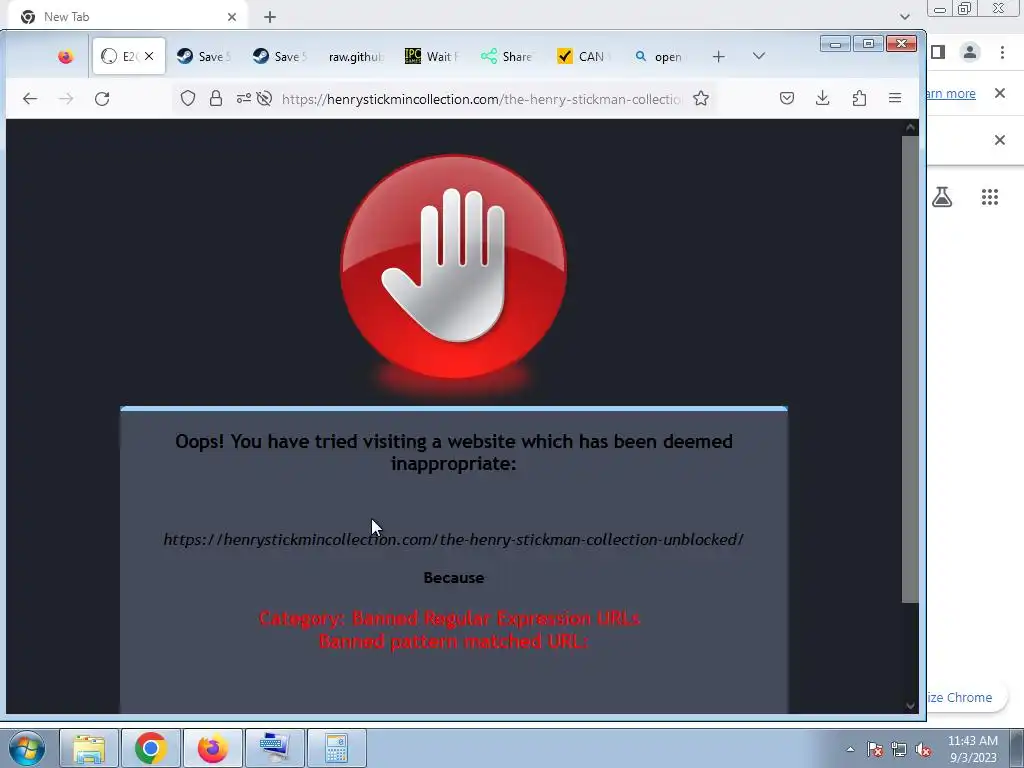Open Windows Explorer from taskbar
Screen dimensions: 1024x768
89,748
